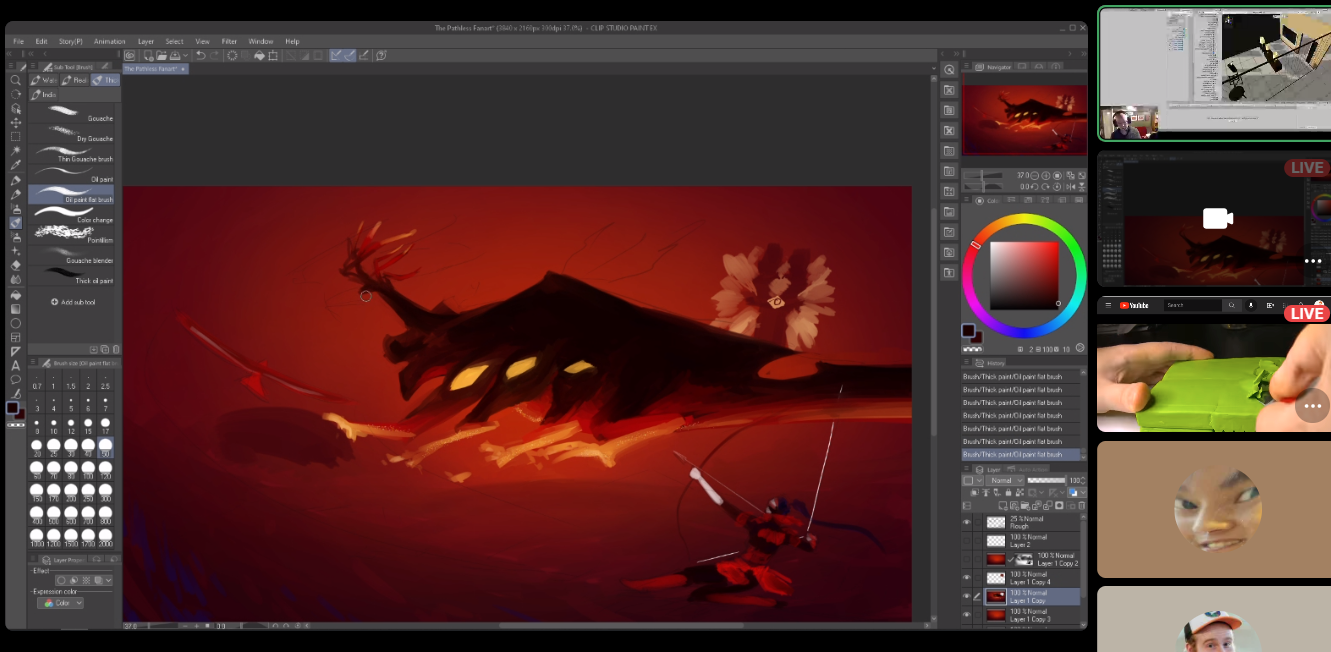Click the Open file folder icon
Viewport: 1331px width, 652px height.
[x=161, y=55]
